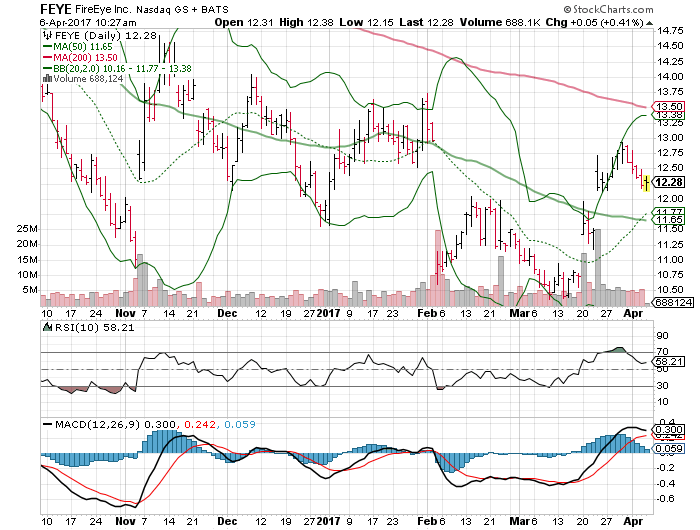Click the 70 overbought level on RSI axis
700x530 pixels.
[662, 352]
